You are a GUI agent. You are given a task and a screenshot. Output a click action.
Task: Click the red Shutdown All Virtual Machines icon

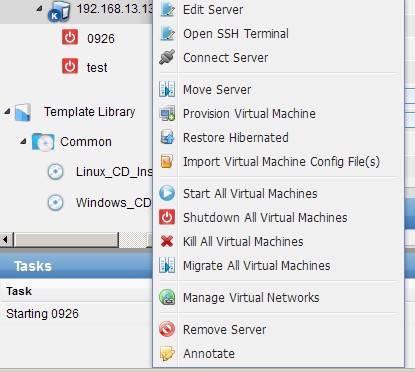[x=167, y=217]
